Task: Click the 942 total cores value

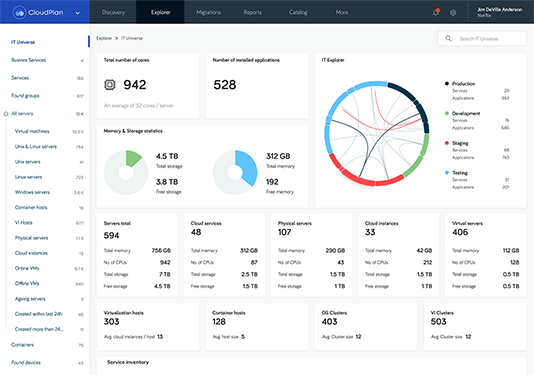Action: pos(135,85)
